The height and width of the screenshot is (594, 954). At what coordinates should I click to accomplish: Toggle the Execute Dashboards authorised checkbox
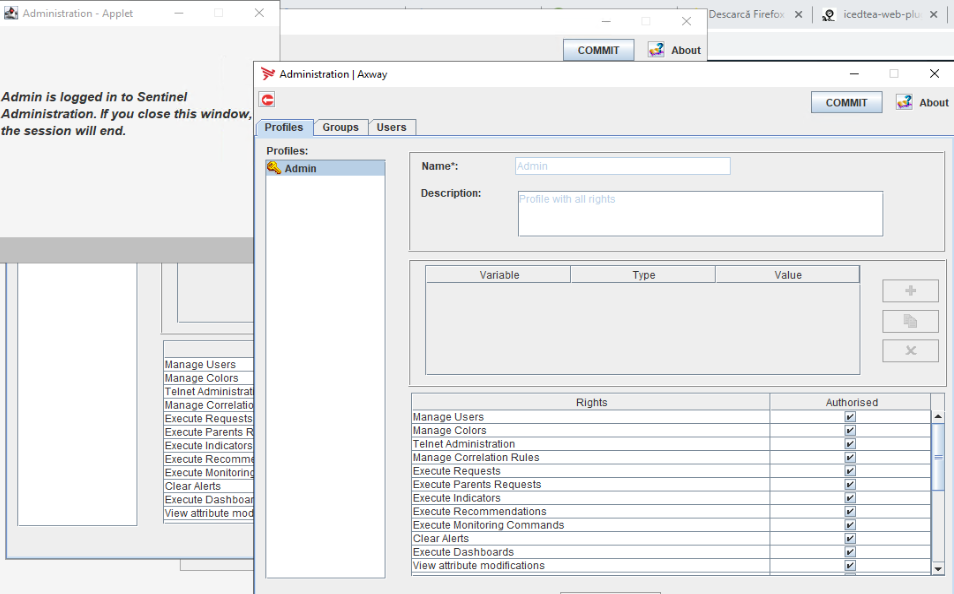click(x=850, y=552)
